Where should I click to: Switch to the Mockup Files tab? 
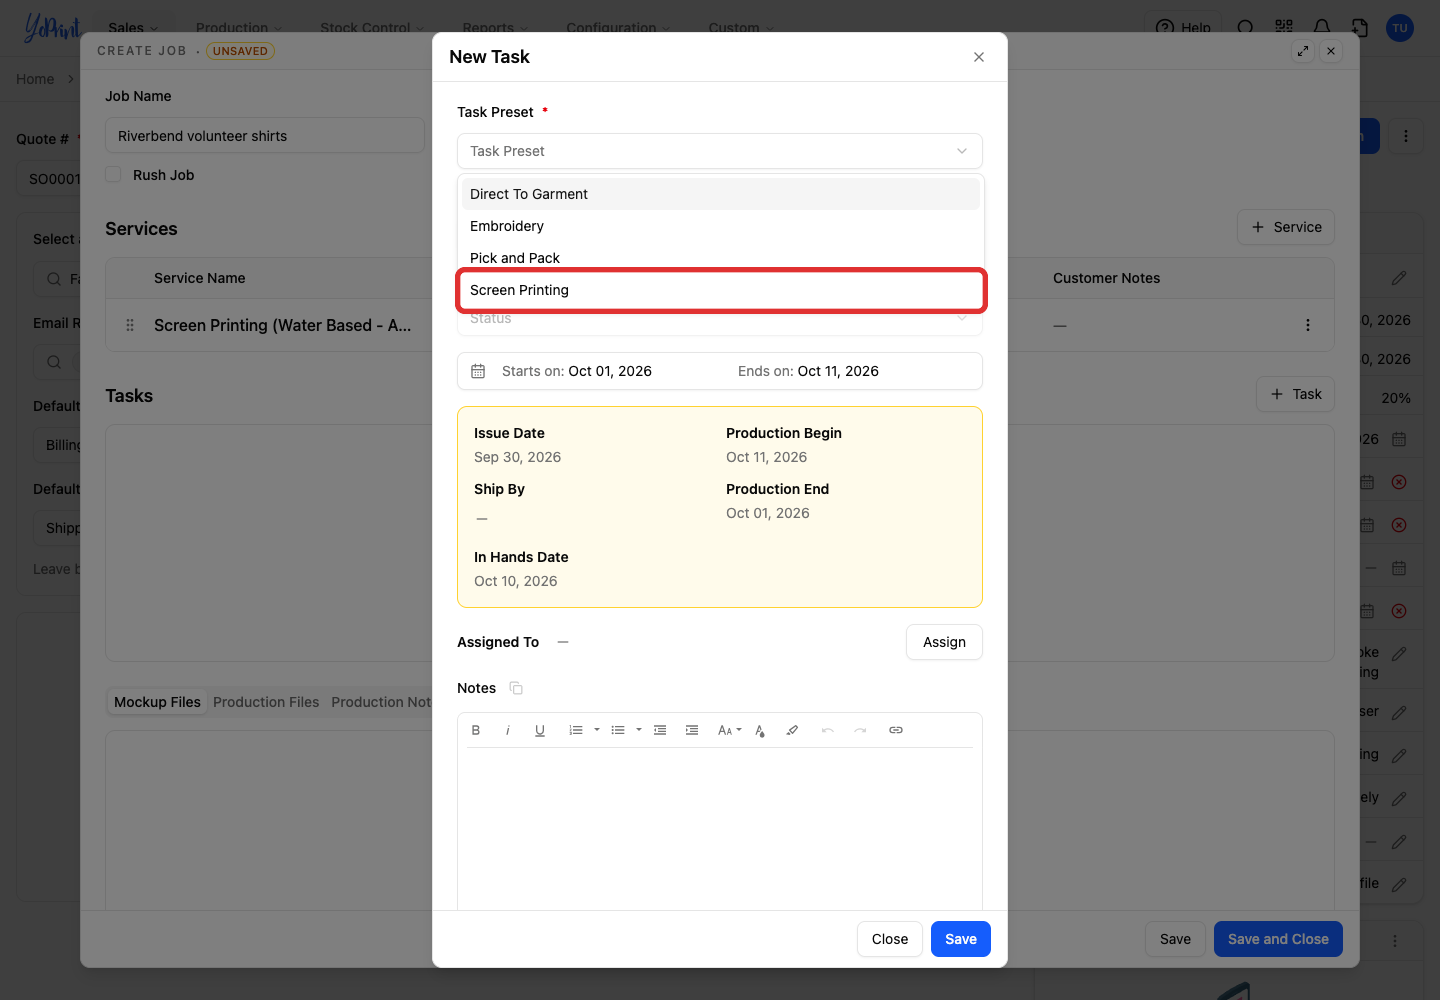tap(157, 702)
